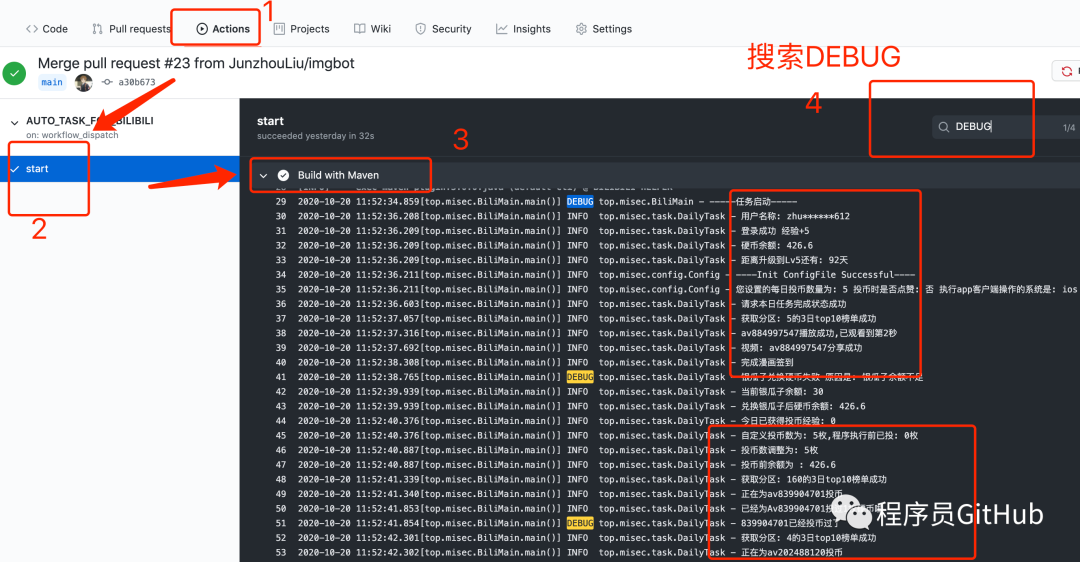Click the Wiki book icon
The height and width of the screenshot is (562, 1080).
(x=360, y=29)
